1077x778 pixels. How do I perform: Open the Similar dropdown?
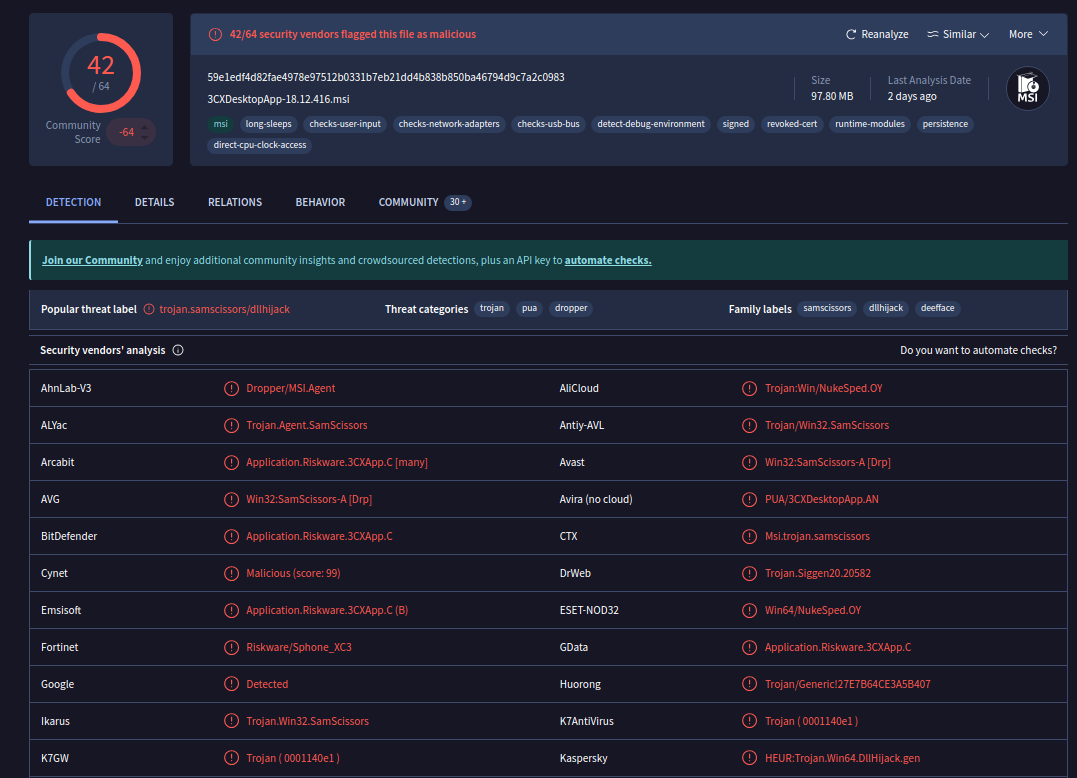958,34
